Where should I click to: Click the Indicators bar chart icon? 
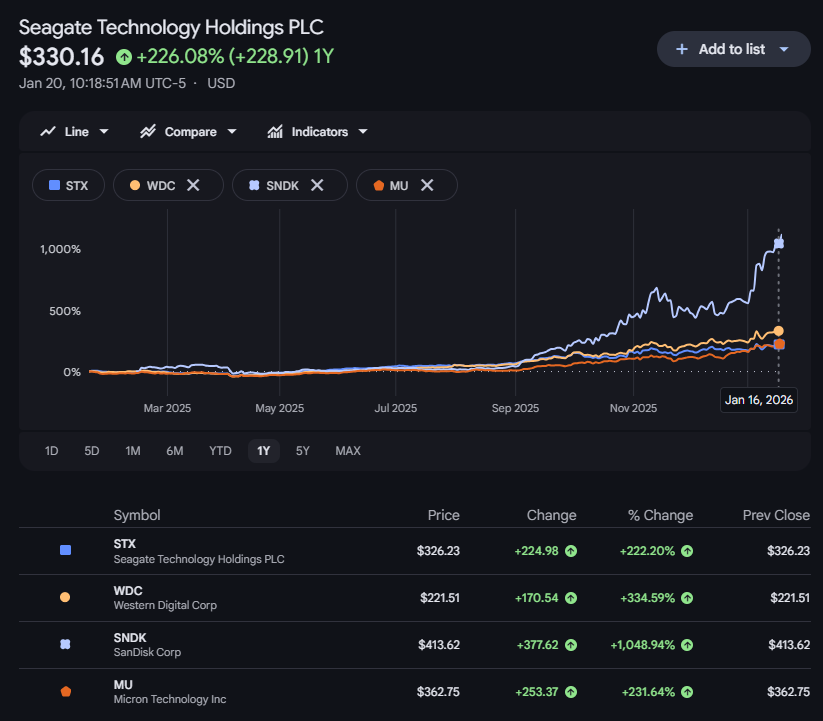tap(275, 132)
